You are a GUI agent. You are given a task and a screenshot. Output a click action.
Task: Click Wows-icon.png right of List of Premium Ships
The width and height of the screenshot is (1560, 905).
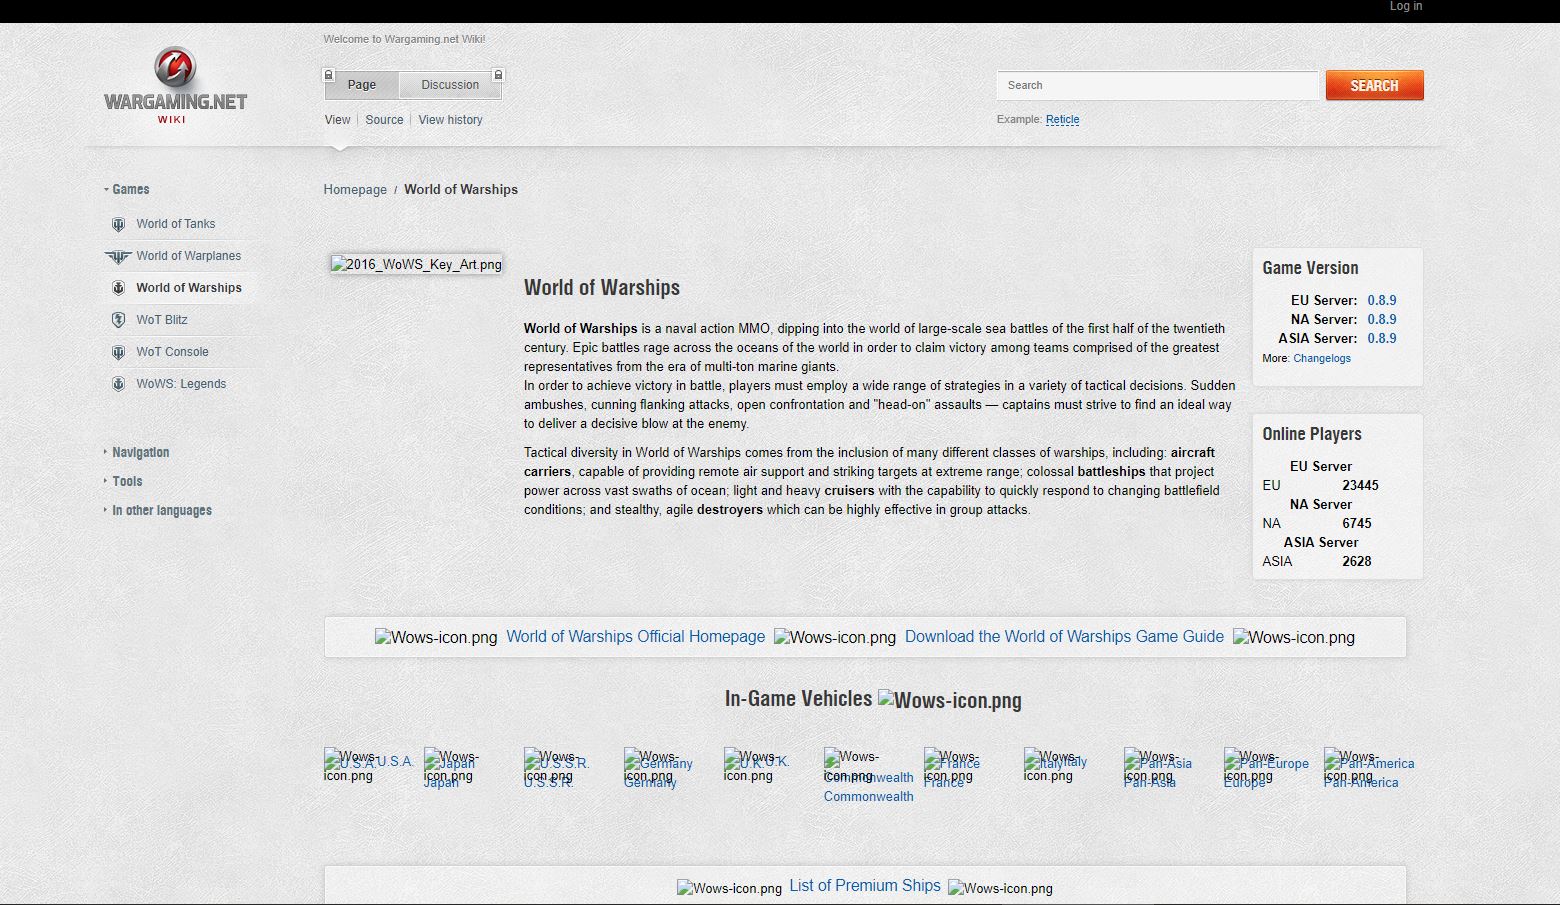(x=1000, y=888)
